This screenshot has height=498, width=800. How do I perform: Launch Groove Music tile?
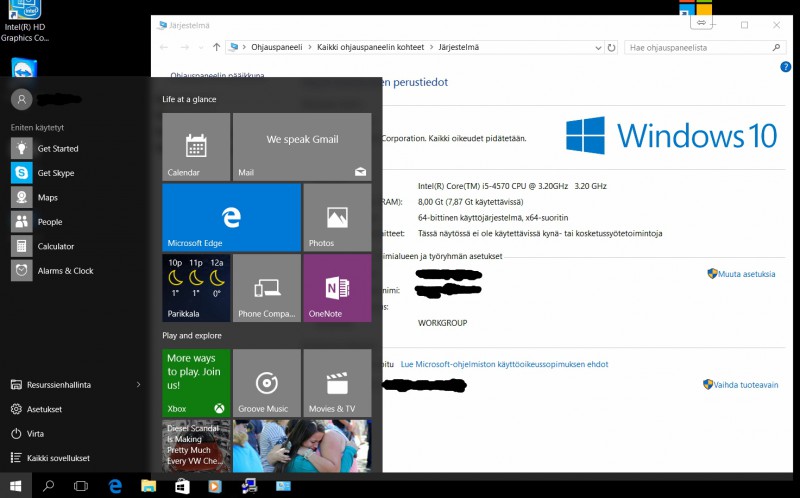(x=266, y=383)
